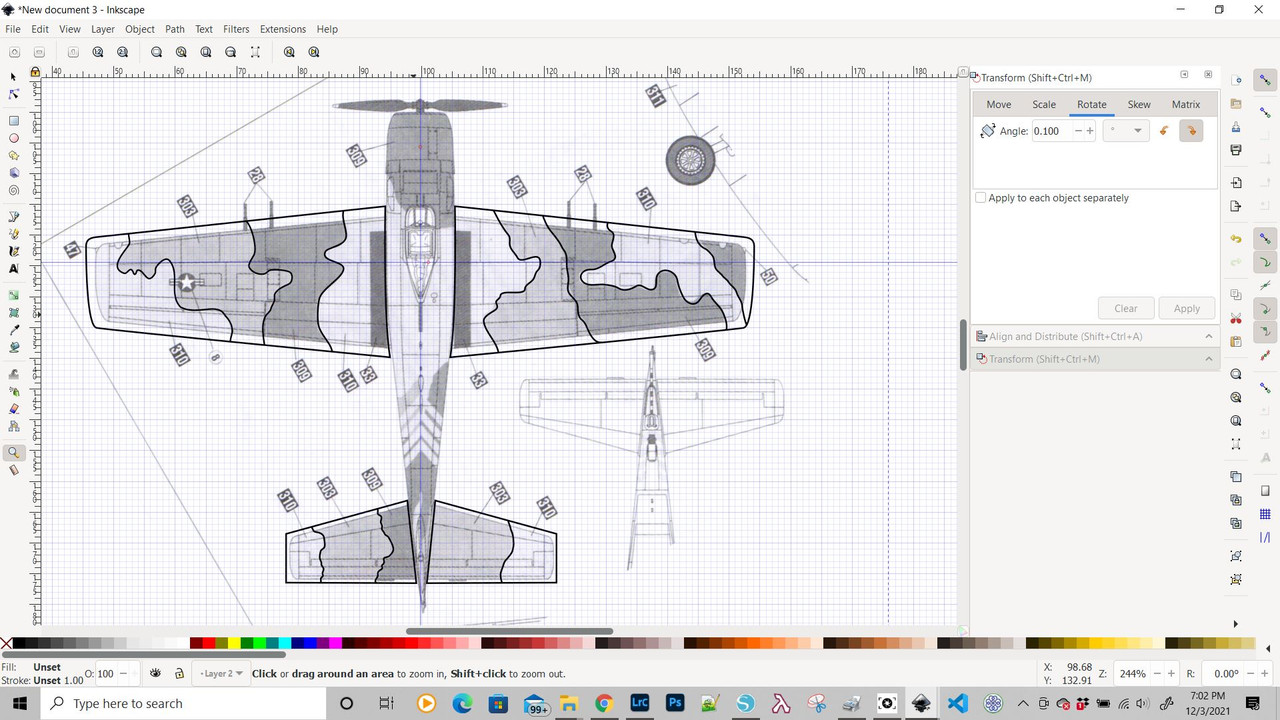Screen dimensions: 1280x720
Task: Open Photoshop from the taskbar
Action: tap(675, 704)
